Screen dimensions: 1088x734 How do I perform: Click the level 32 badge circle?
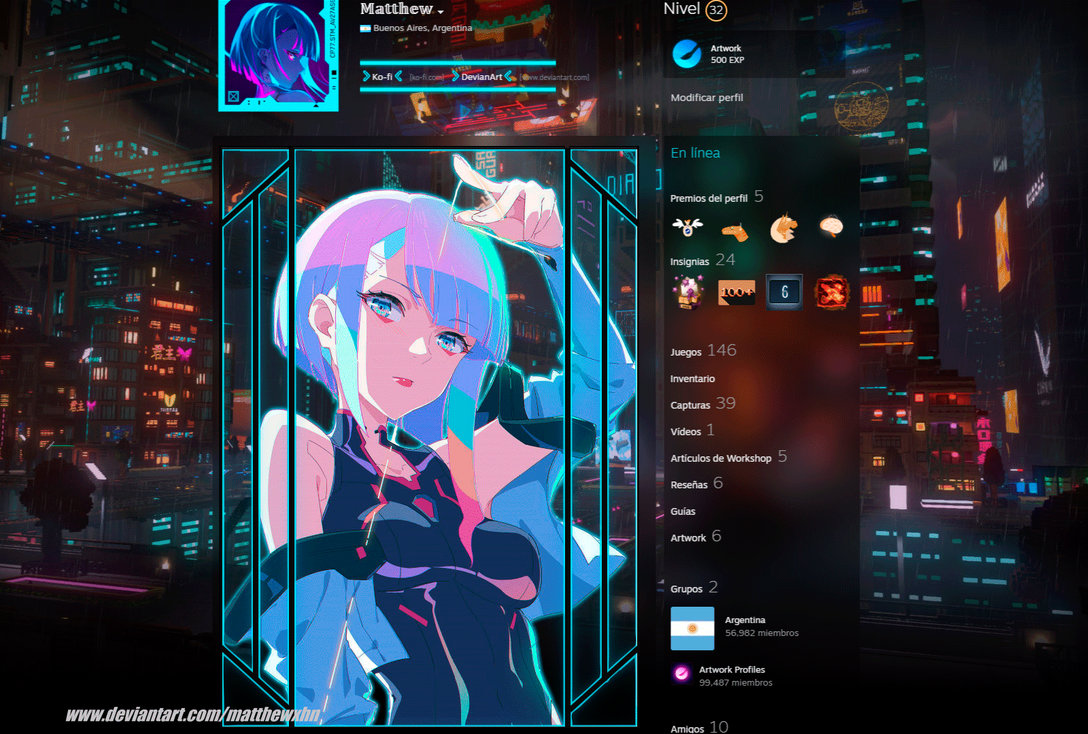pyautogui.click(x=716, y=10)
